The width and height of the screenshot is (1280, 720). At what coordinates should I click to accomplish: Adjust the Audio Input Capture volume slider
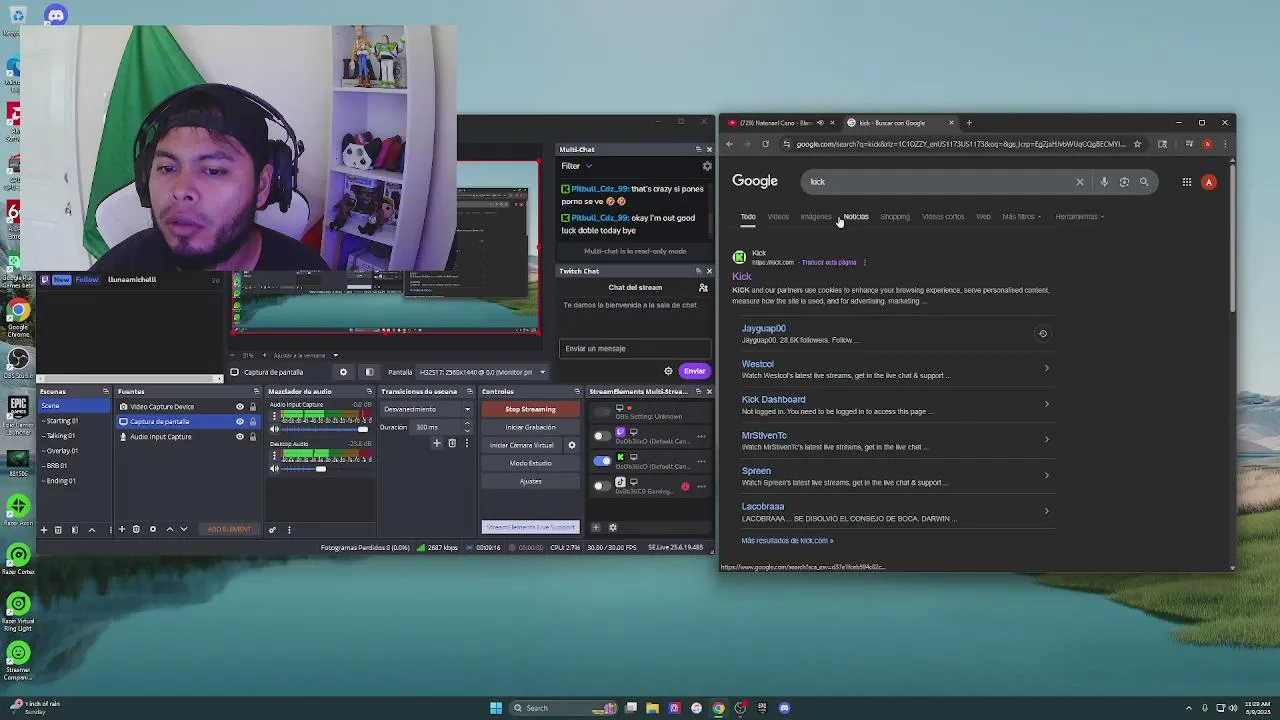pos(325,429)
